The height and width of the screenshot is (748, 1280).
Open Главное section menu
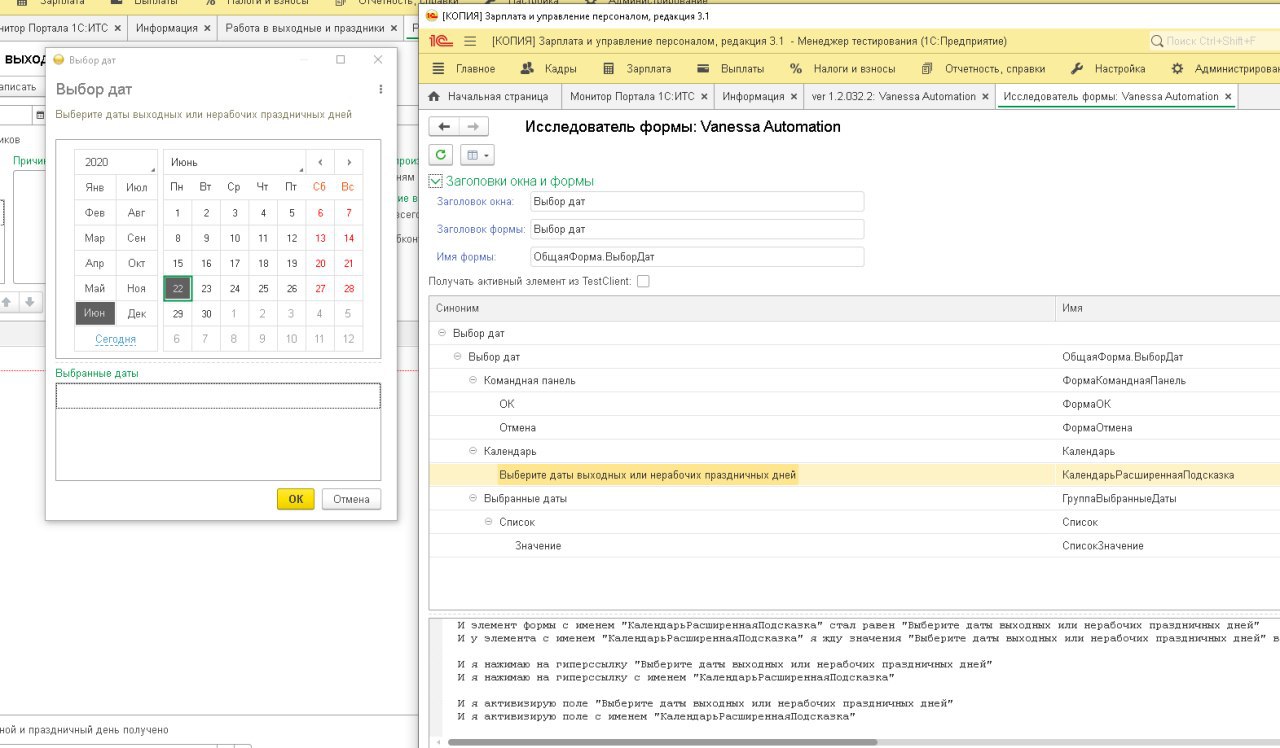(464, 69)
